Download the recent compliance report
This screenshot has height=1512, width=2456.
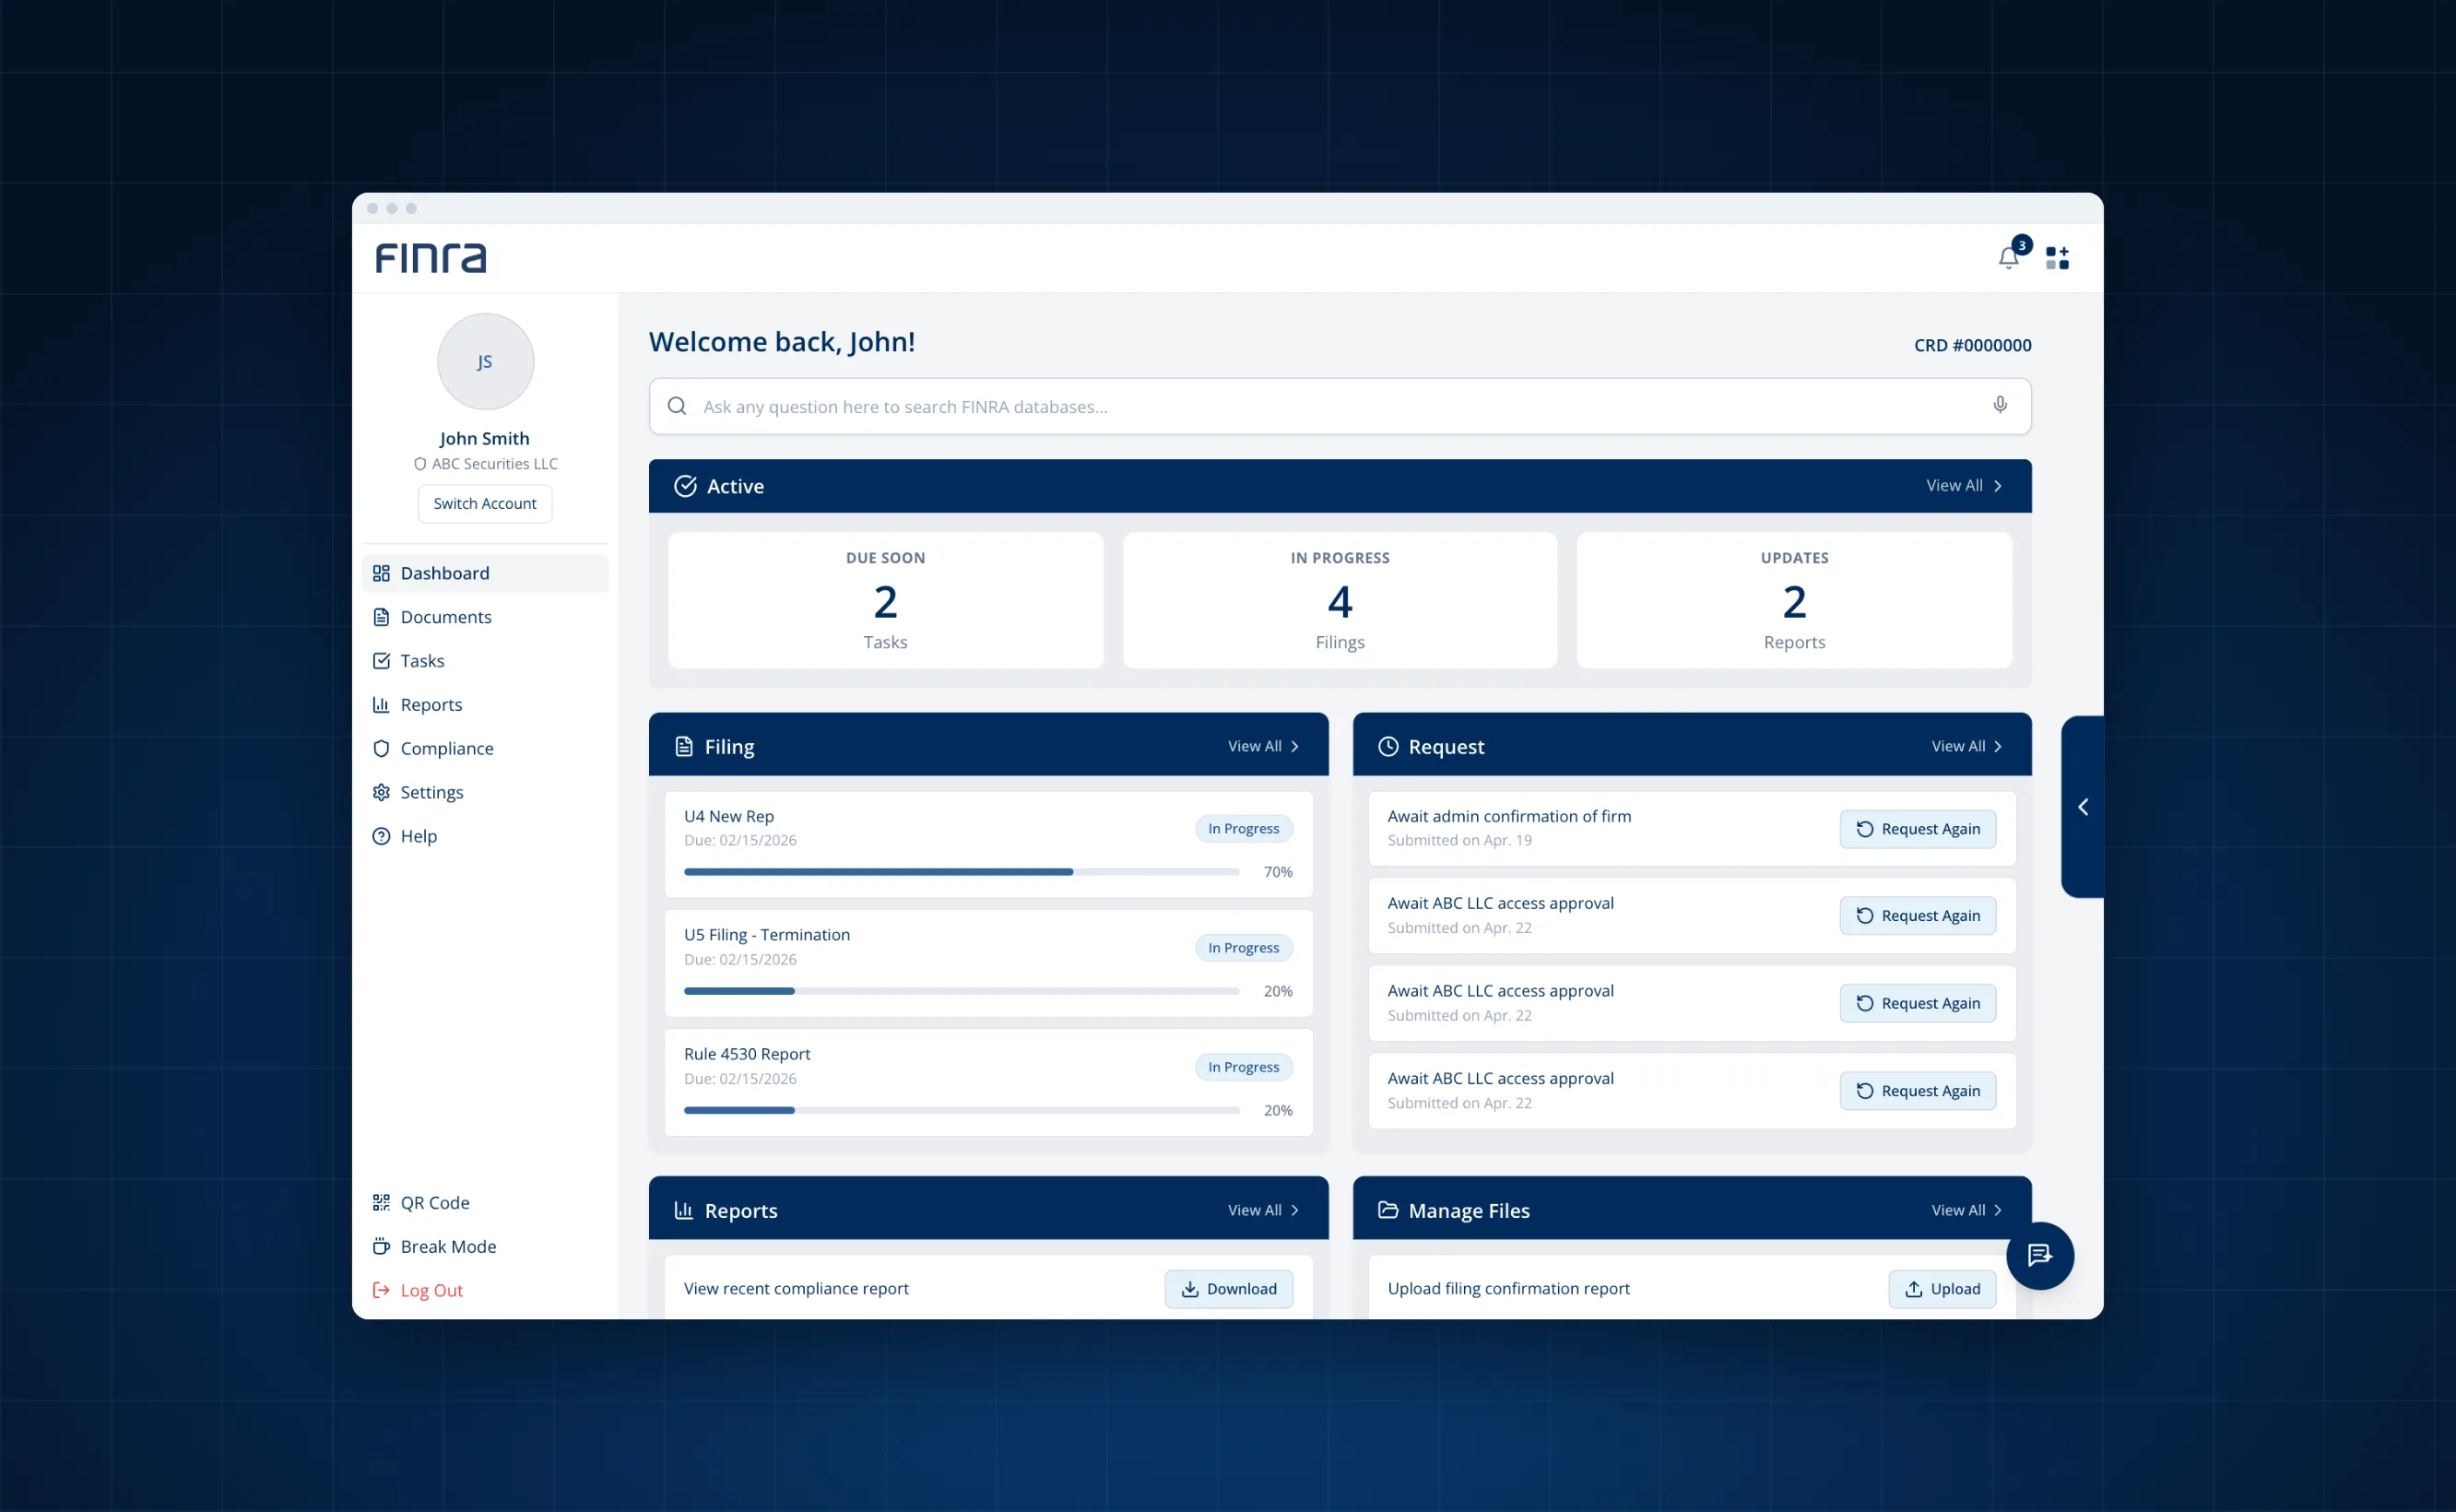click(1228, 1289)
